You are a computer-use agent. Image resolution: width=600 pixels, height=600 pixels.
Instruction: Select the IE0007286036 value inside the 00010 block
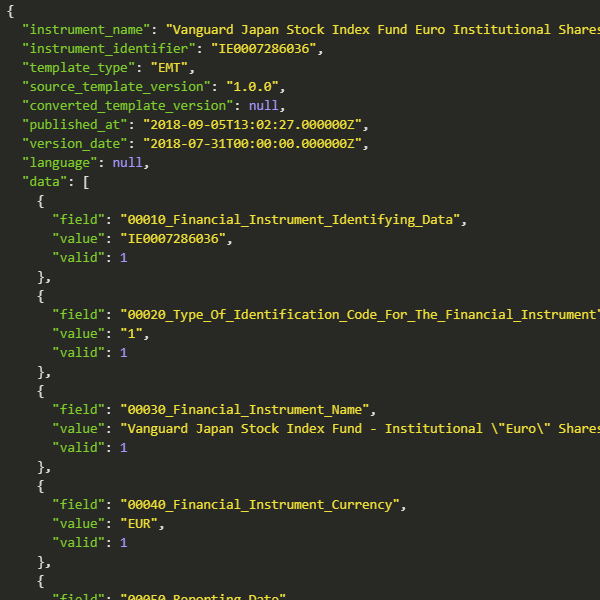(173, 239)
